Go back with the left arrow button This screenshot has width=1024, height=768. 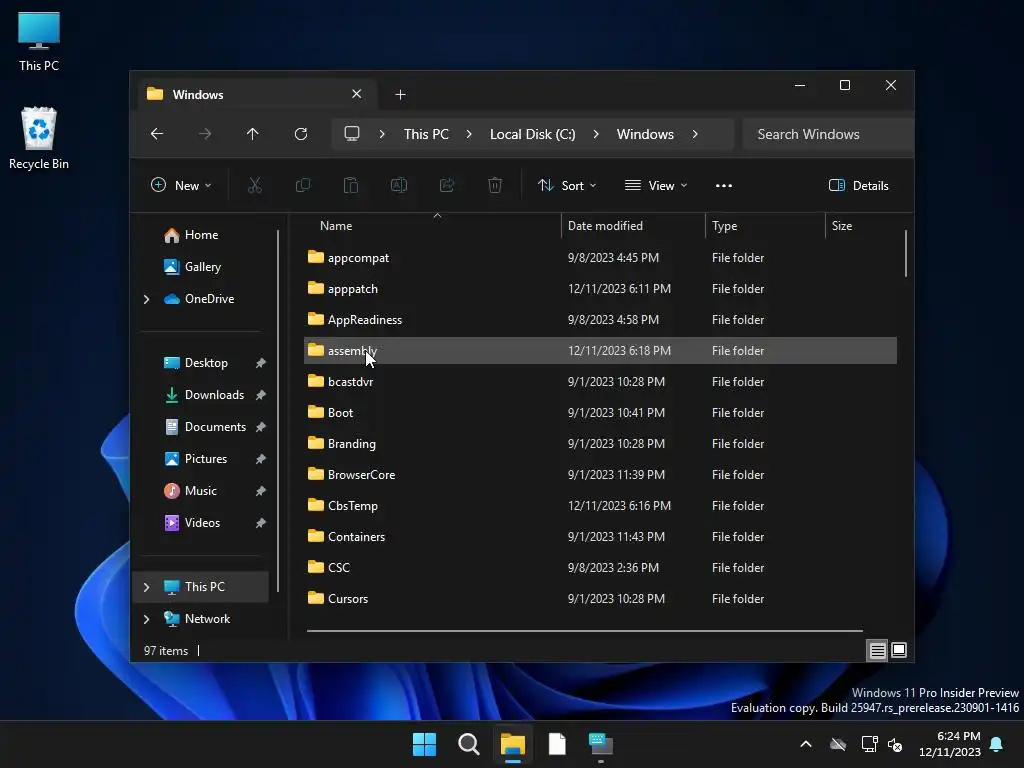tap(157, 134)
